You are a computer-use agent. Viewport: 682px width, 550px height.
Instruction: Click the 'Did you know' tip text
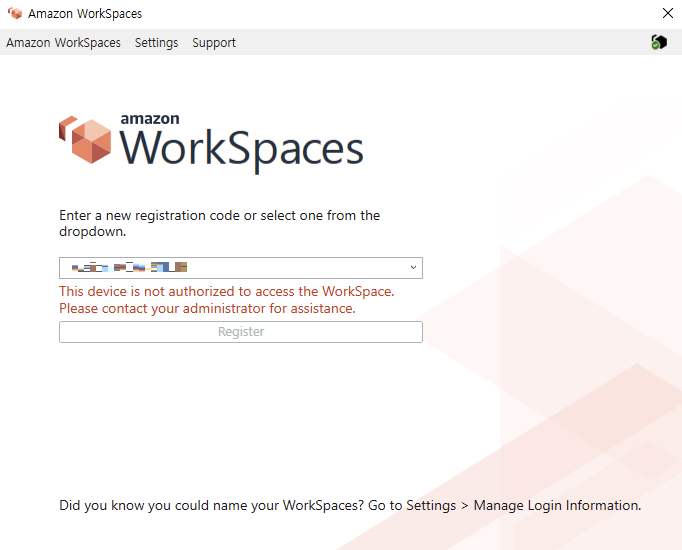(350, 505)
